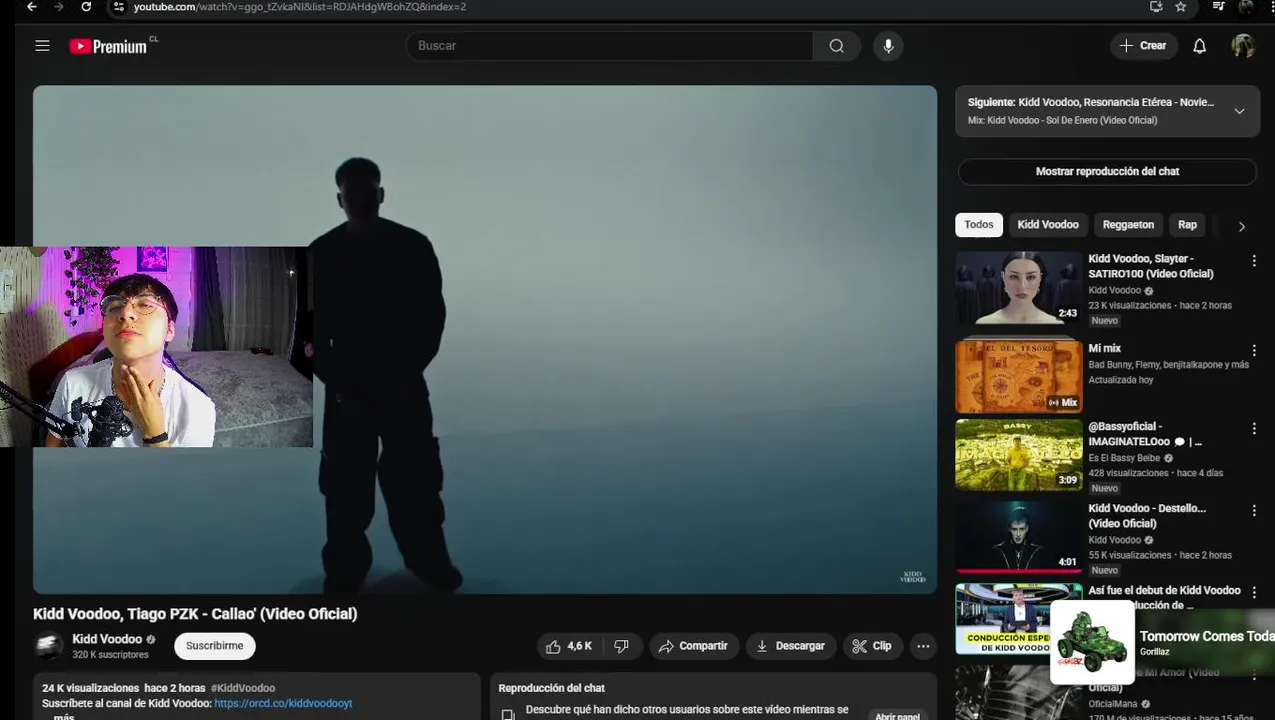This screenshot has width=1275, height=720.
Task: Open the #KiddVoodoo hashtag
Action: 243,688
